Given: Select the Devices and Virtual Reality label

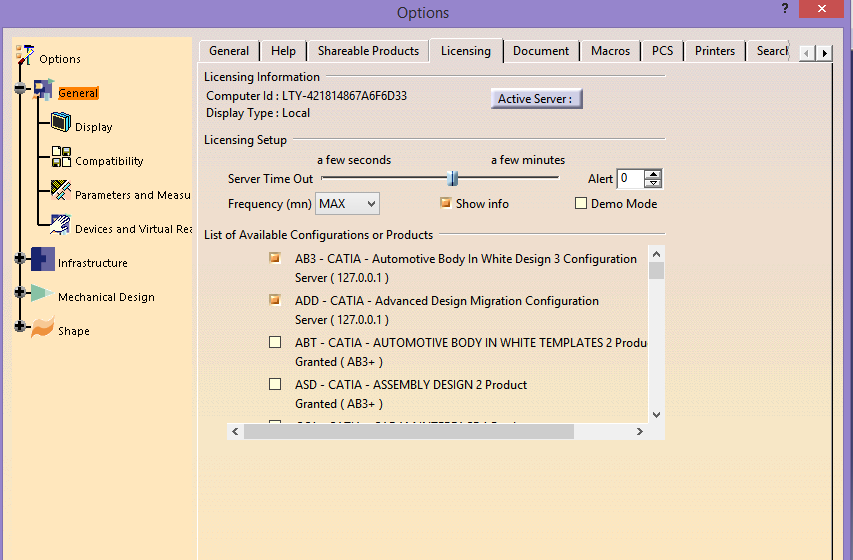Looking at the screenshot, I should coord(133,229).
